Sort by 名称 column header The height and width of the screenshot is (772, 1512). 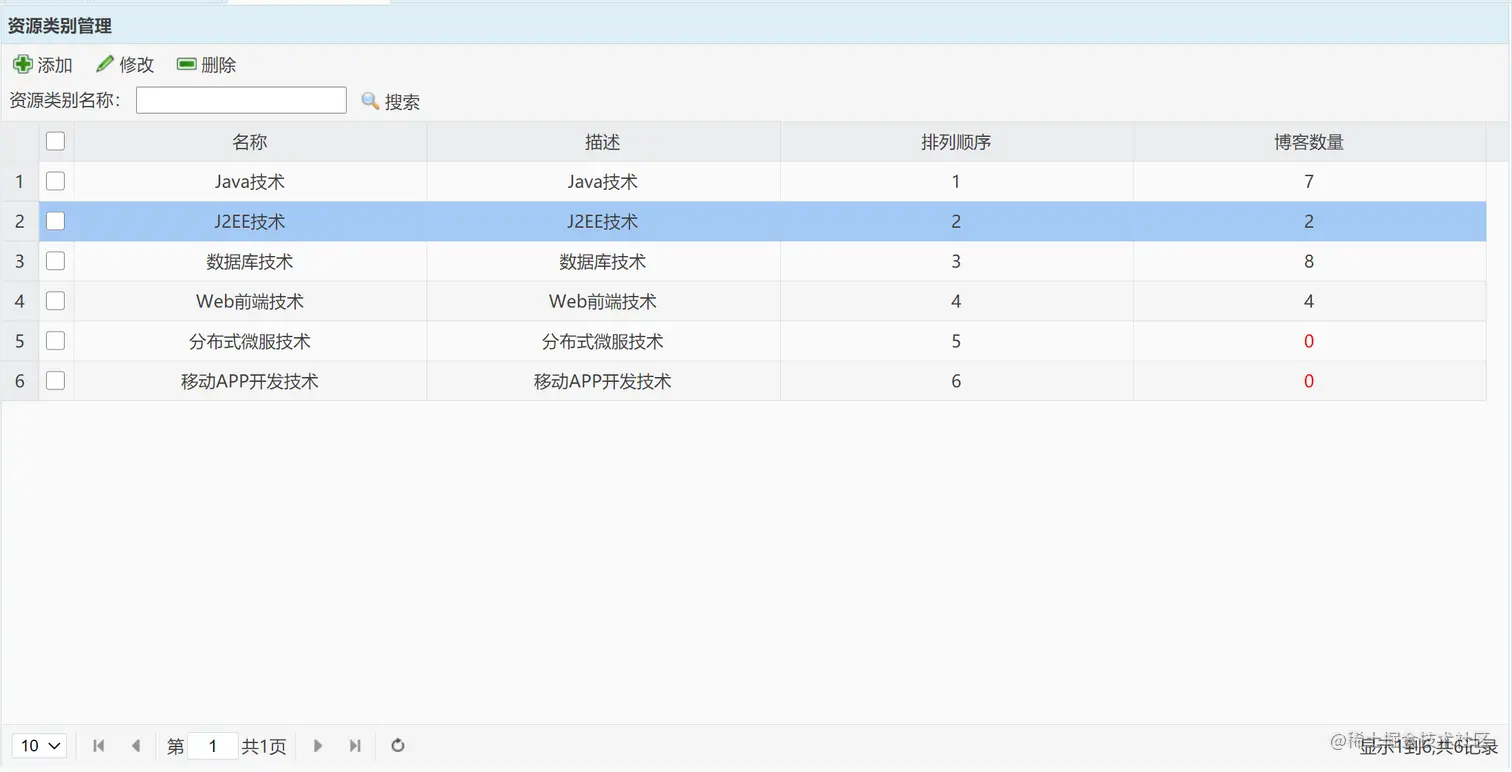[x=250, y=142]
